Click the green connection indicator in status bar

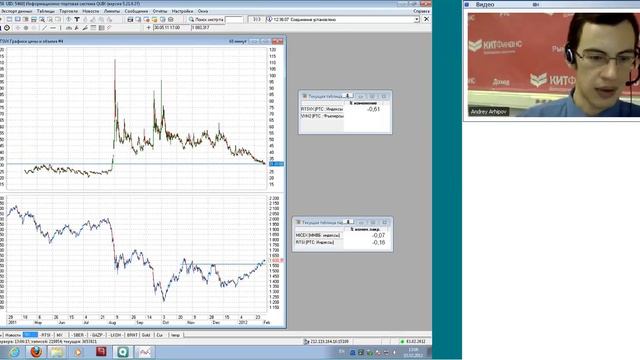pyautogui.click(x=402, y=342)
